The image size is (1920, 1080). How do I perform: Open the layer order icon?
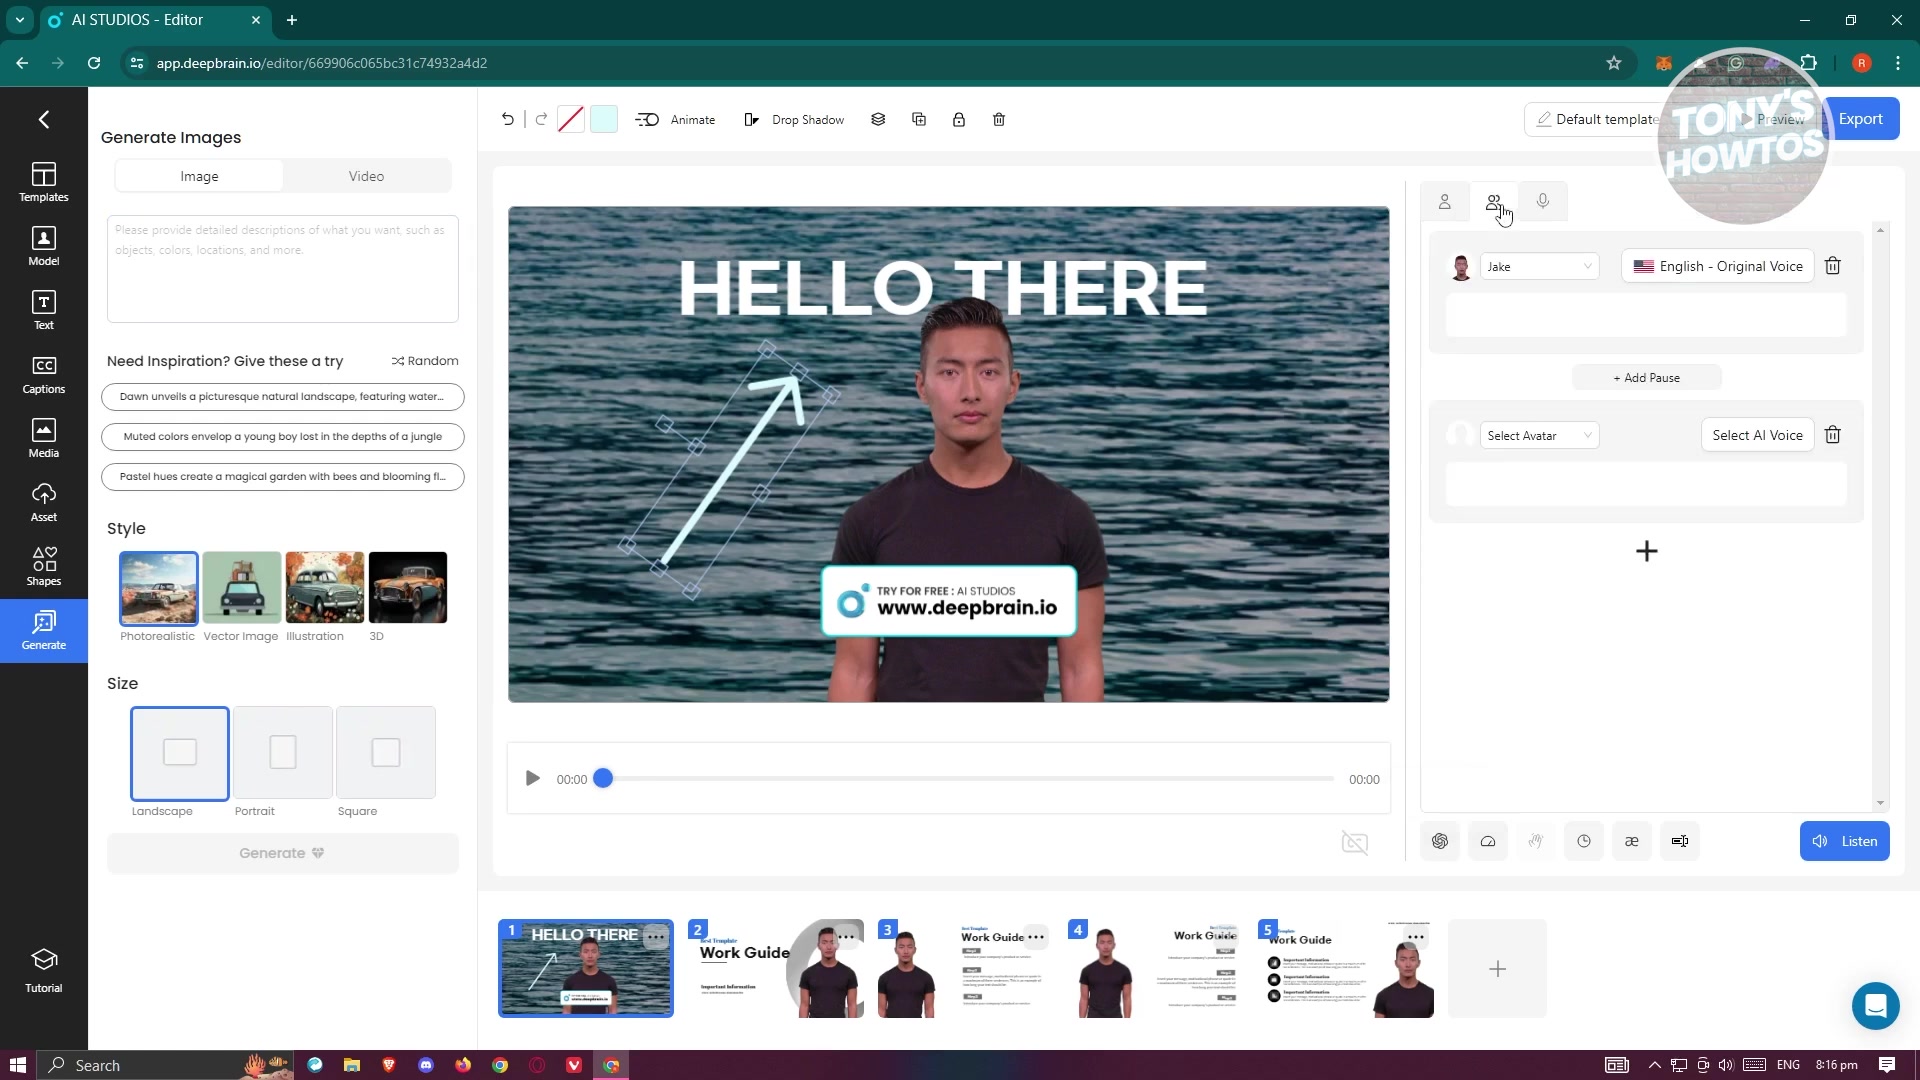[x=878, y=119]
